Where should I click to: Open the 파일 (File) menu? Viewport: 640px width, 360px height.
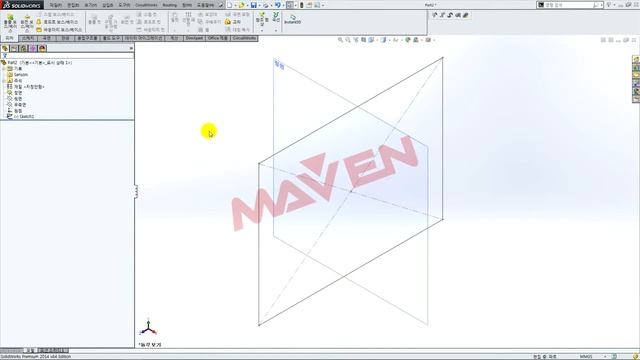(x=56, y=5)
